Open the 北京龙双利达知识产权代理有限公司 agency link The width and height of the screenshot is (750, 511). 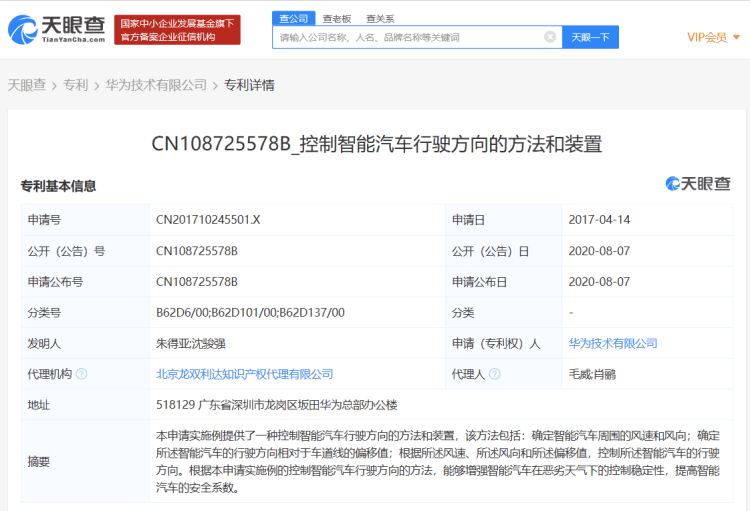point(244,374)
